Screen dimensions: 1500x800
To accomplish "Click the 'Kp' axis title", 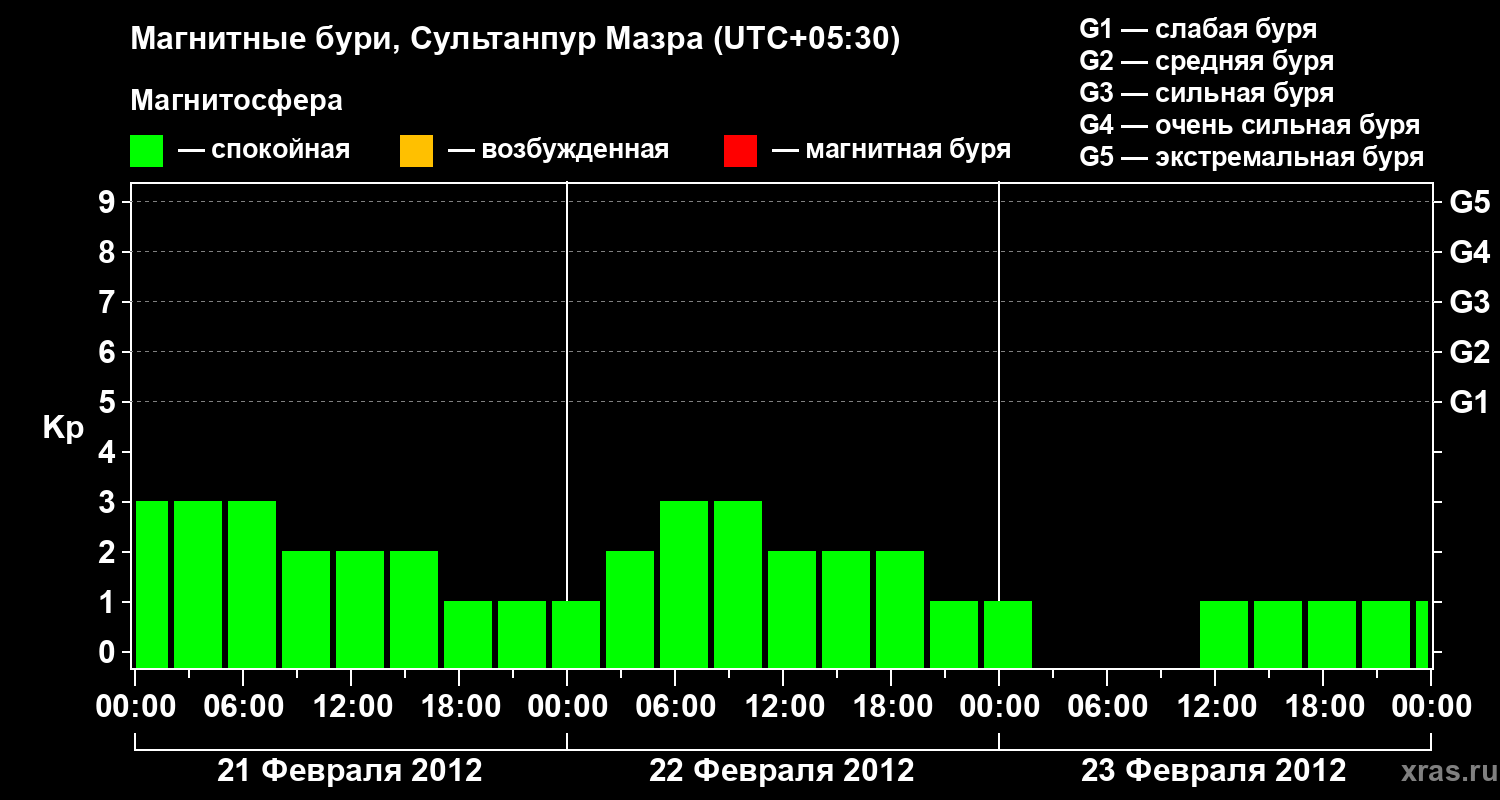I will (x=63, y=428).
